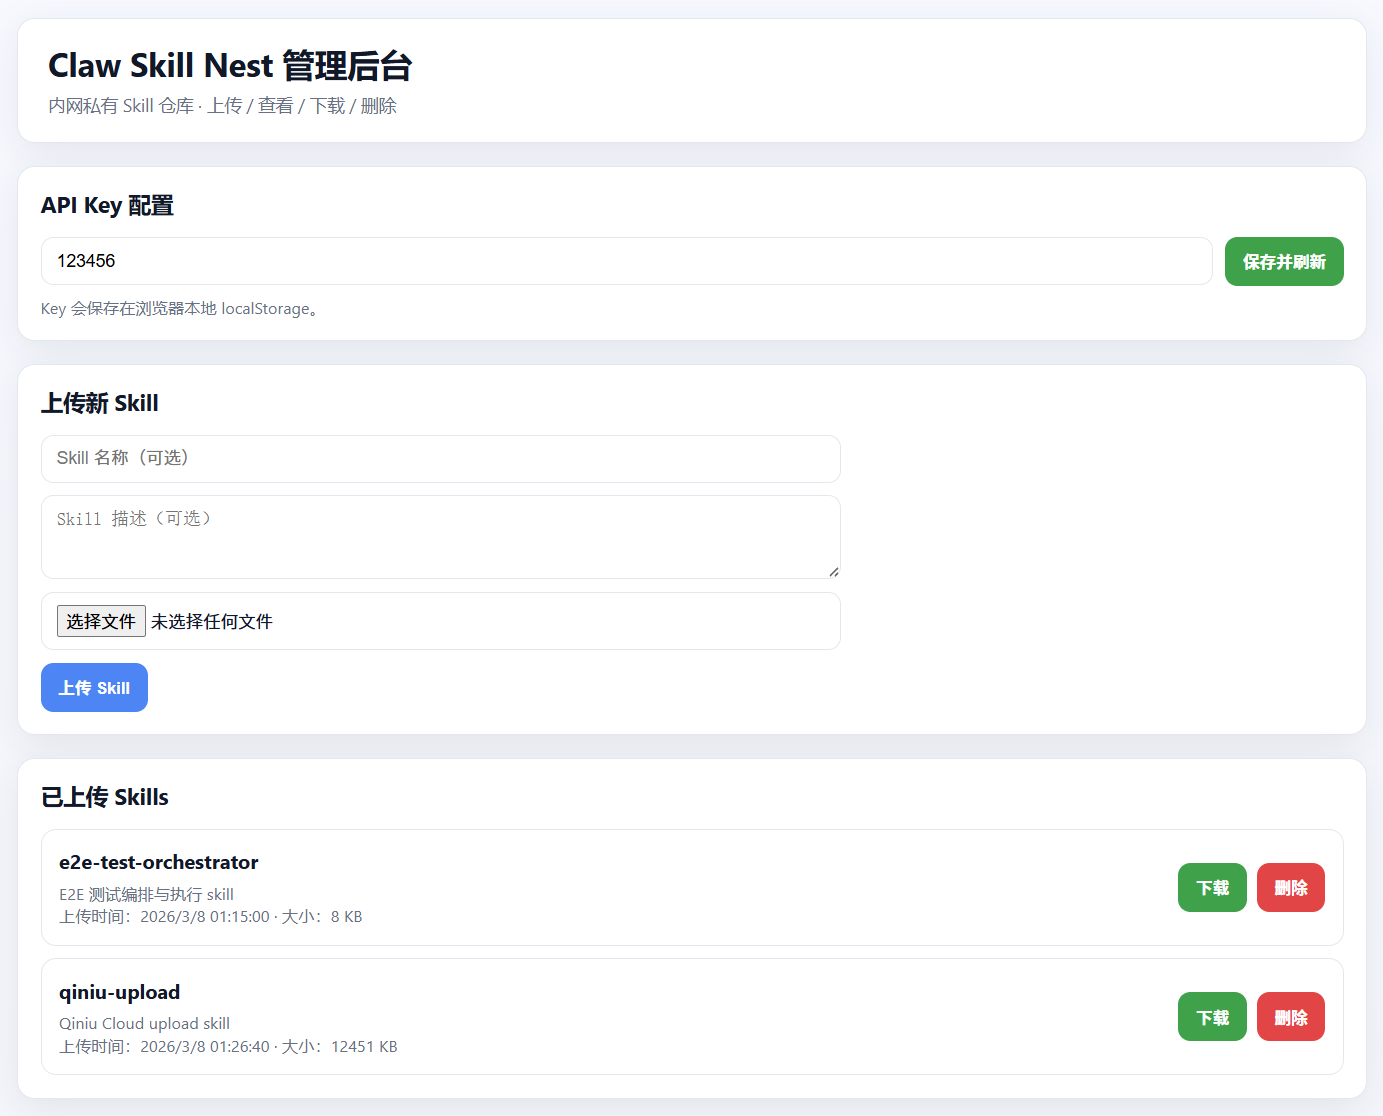
Task: Select the qiniu-upload skill name
Action: (x=119, y=992)
